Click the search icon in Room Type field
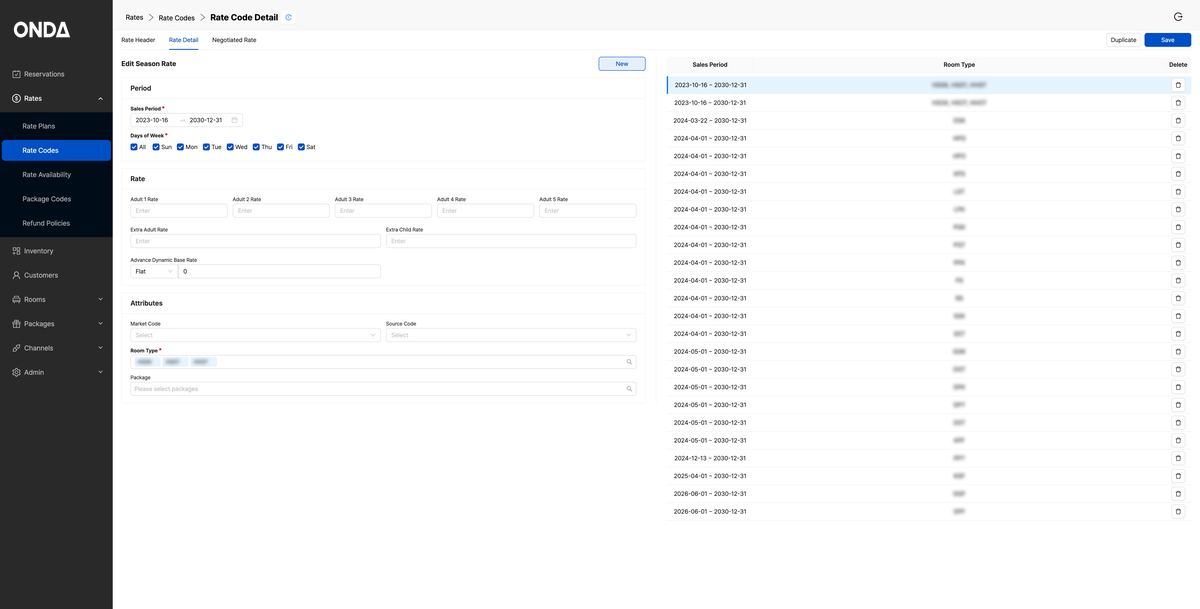The image size is (1200, 609). click(629, 362)
